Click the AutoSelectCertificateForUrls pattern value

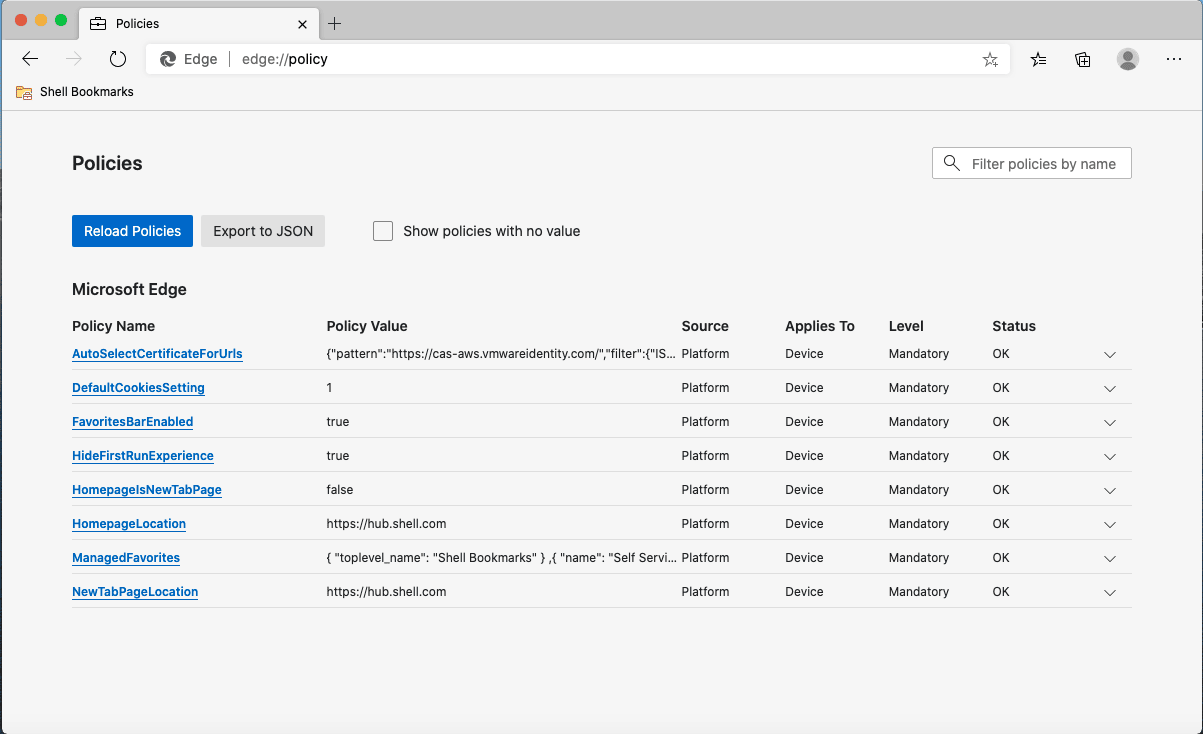[501, 354]
